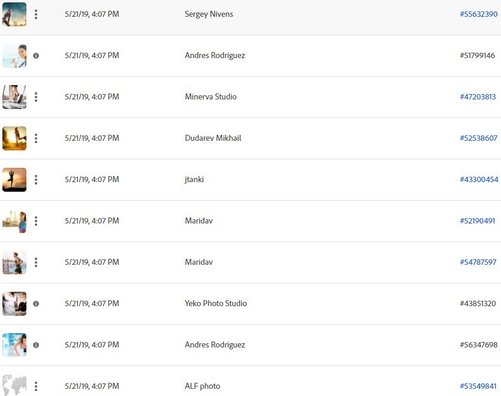Open the three-dot menu for Dudarev Mikhail row
The image size is (501, 396).
(x=36, y=138)
